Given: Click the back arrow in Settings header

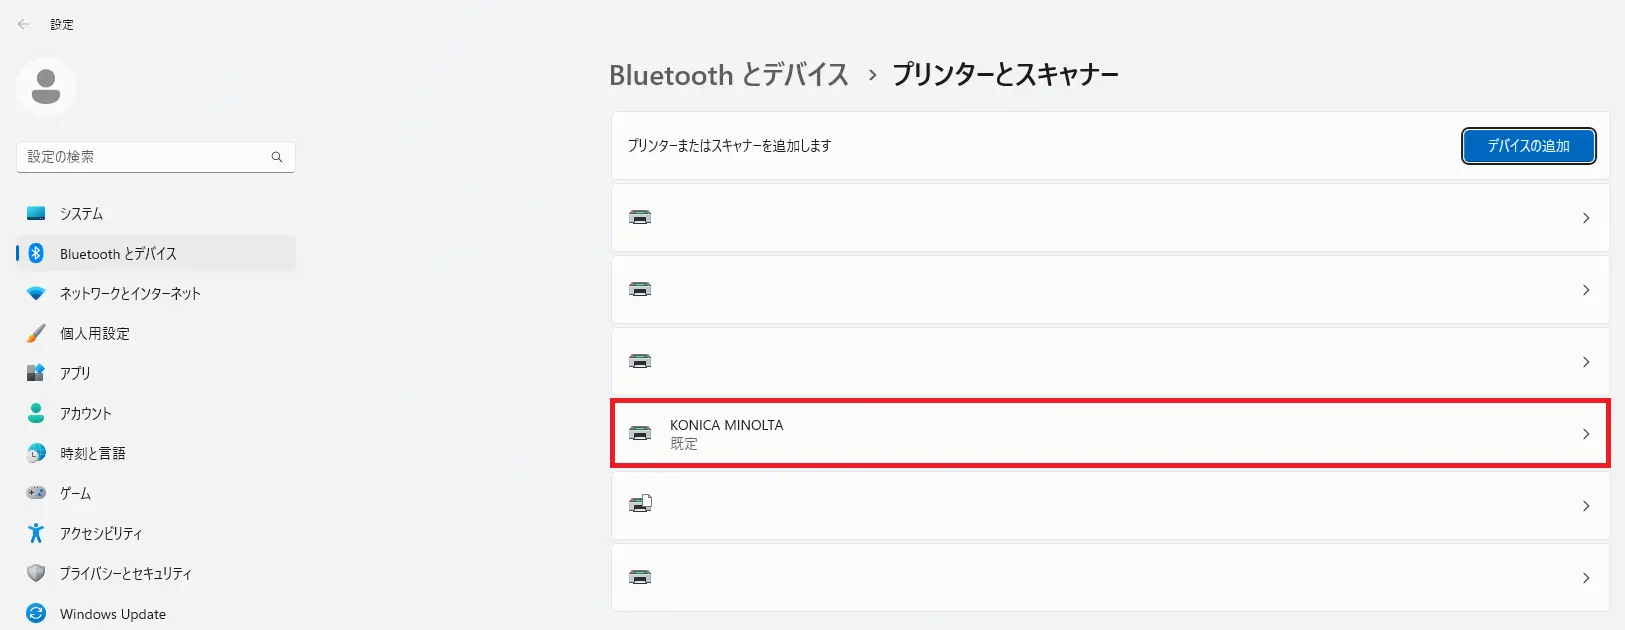Looking at the screenshot, I should tap(24, 24).
